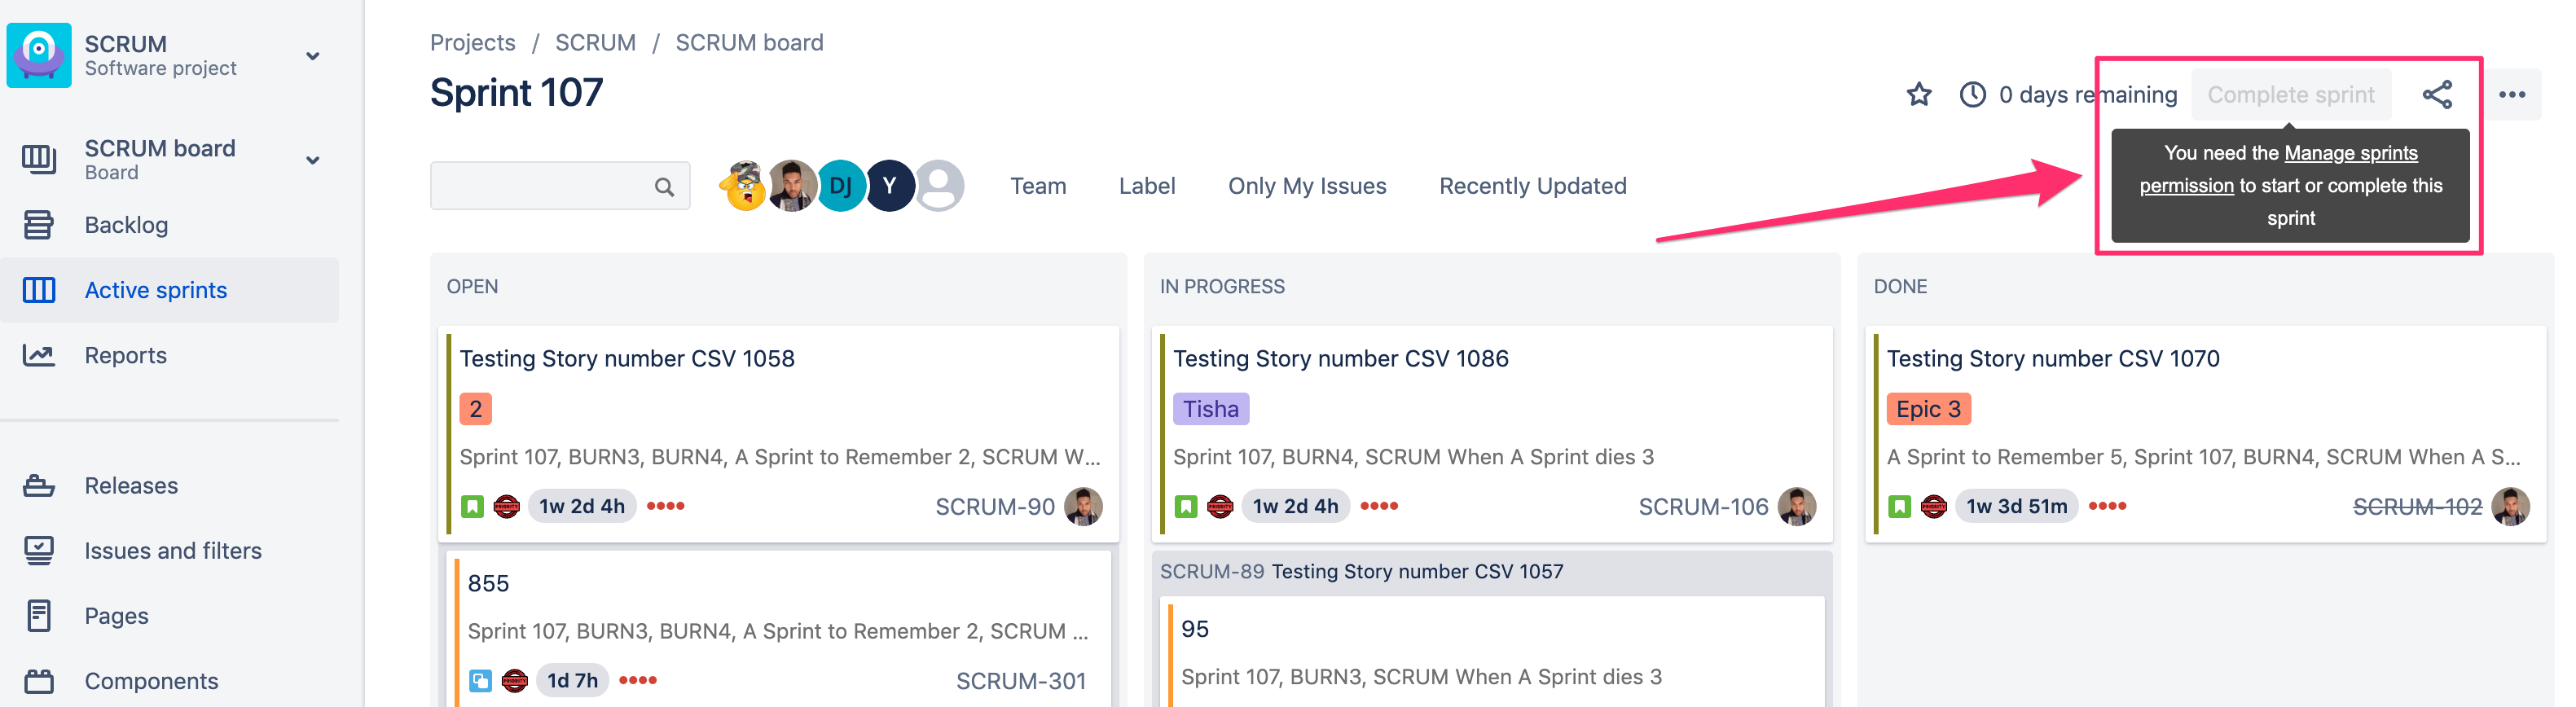Click the SCRUM project avatar icon
Image resolution: width=2576 pixels, height=707 pixels.
click(x=39, y=55)
